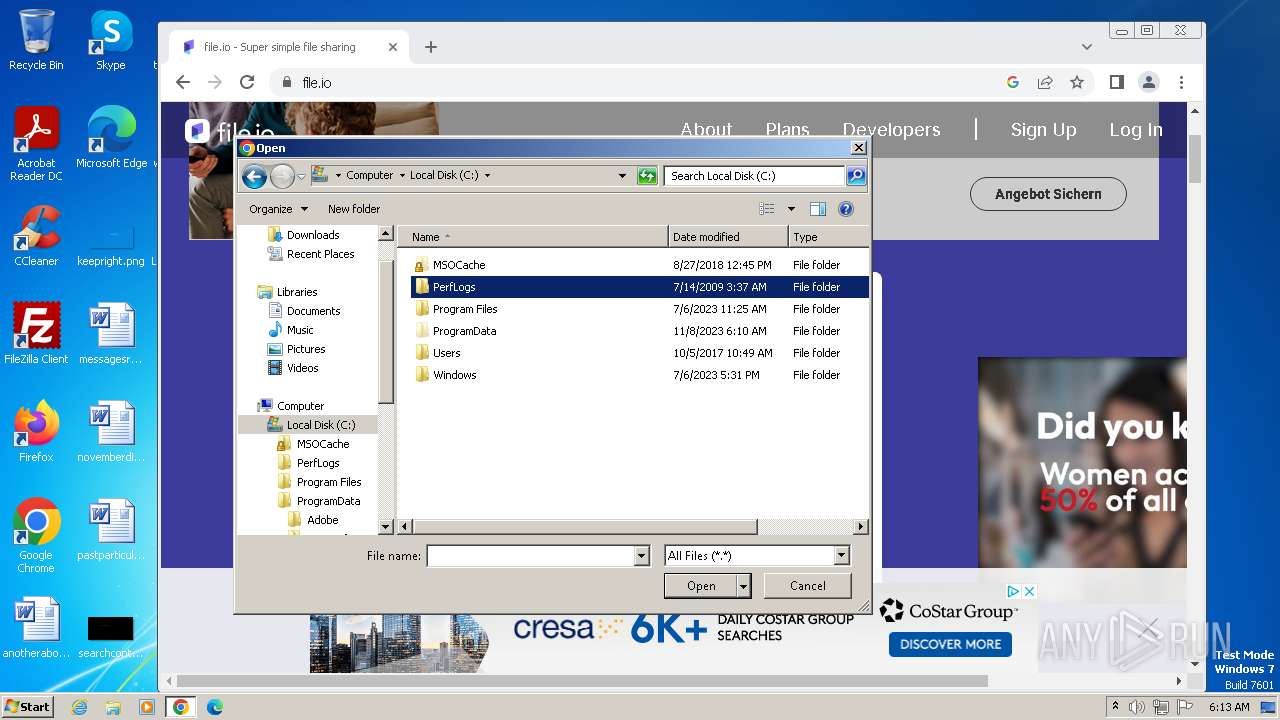Toggle the preview pane icon

click(818, 209)
